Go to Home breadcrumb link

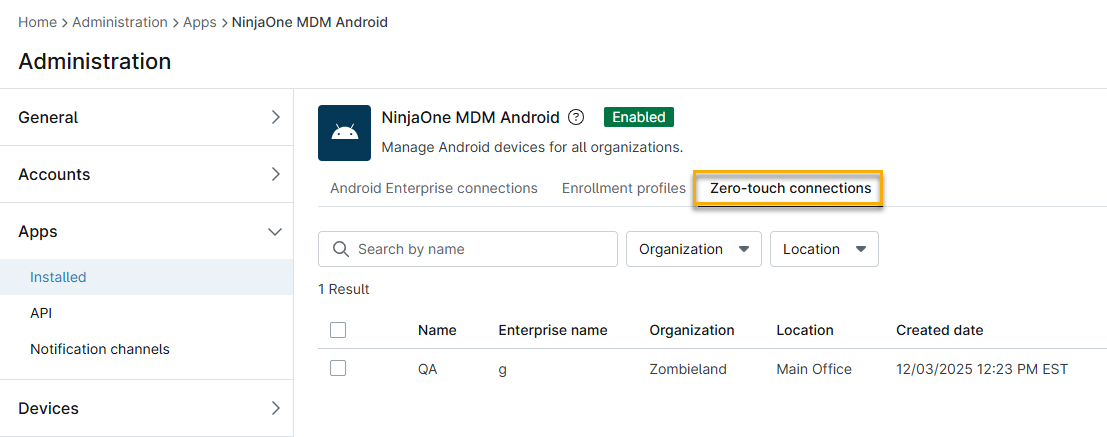pos(36,22)
